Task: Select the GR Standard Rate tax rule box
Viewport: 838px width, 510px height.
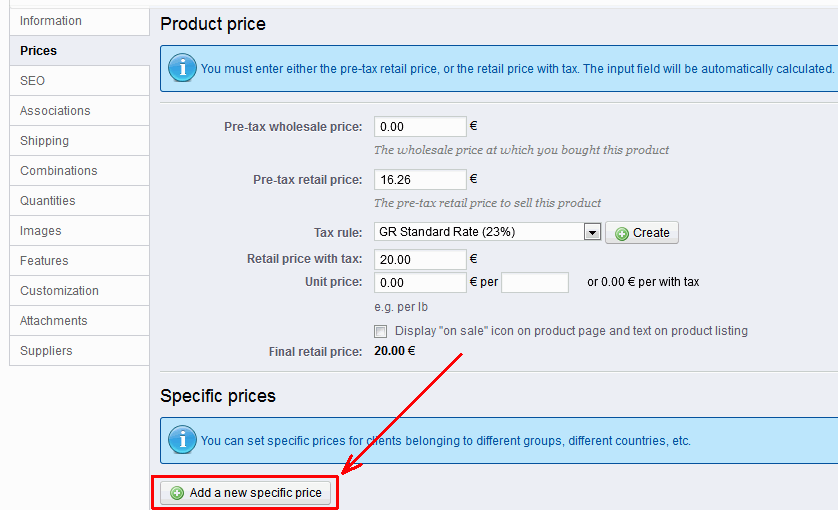Action: click(x=478, y=232)
